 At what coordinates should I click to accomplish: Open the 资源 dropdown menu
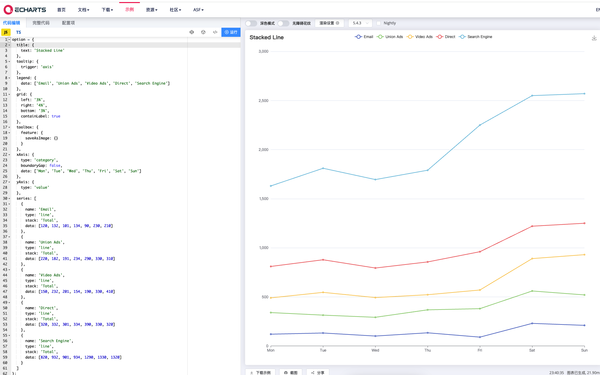tap(152, 10)
